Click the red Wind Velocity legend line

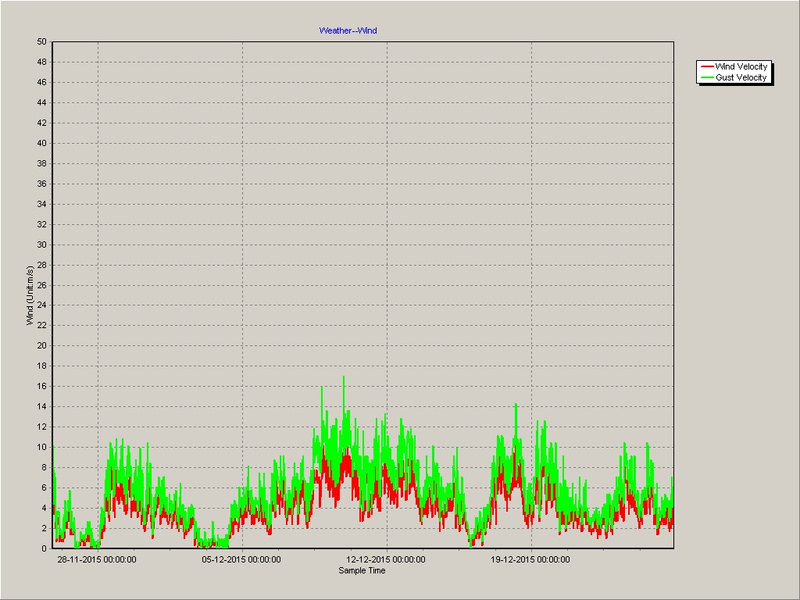[707, 66]
